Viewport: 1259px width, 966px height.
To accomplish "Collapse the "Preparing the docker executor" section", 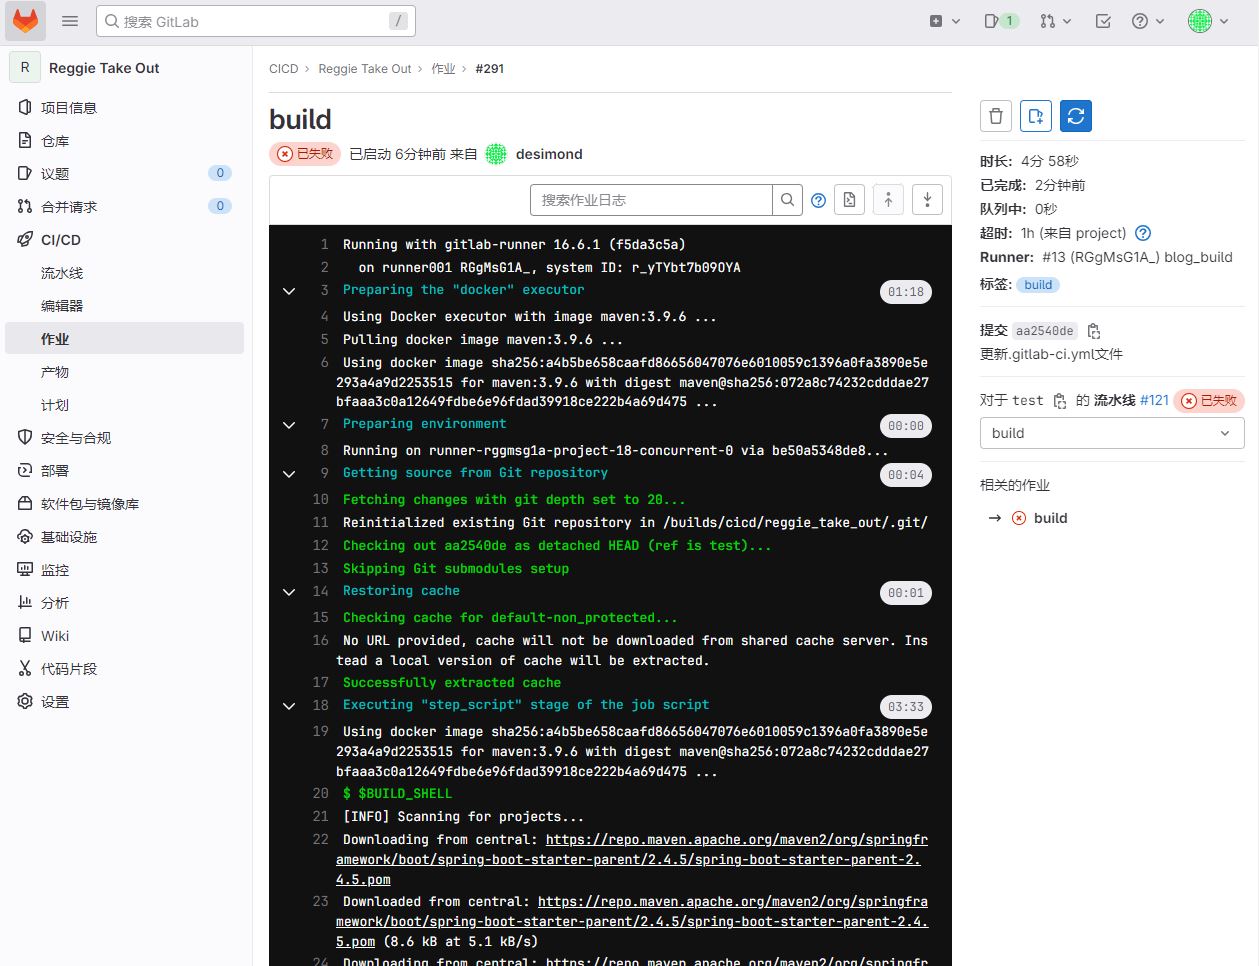I will pos(289,291).
